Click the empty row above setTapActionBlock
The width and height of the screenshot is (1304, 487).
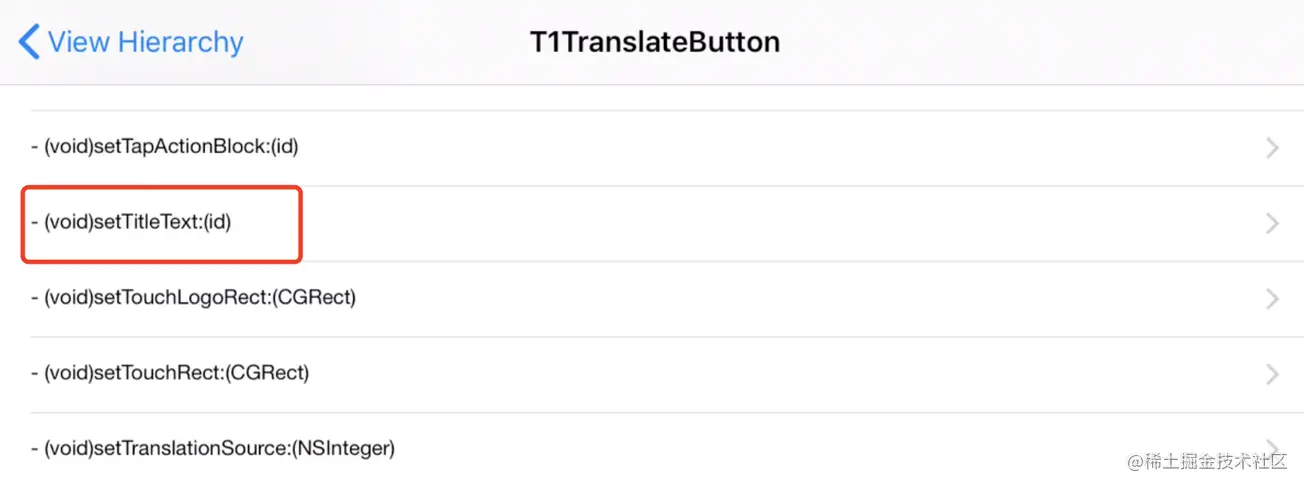click(x=652, y=98)
